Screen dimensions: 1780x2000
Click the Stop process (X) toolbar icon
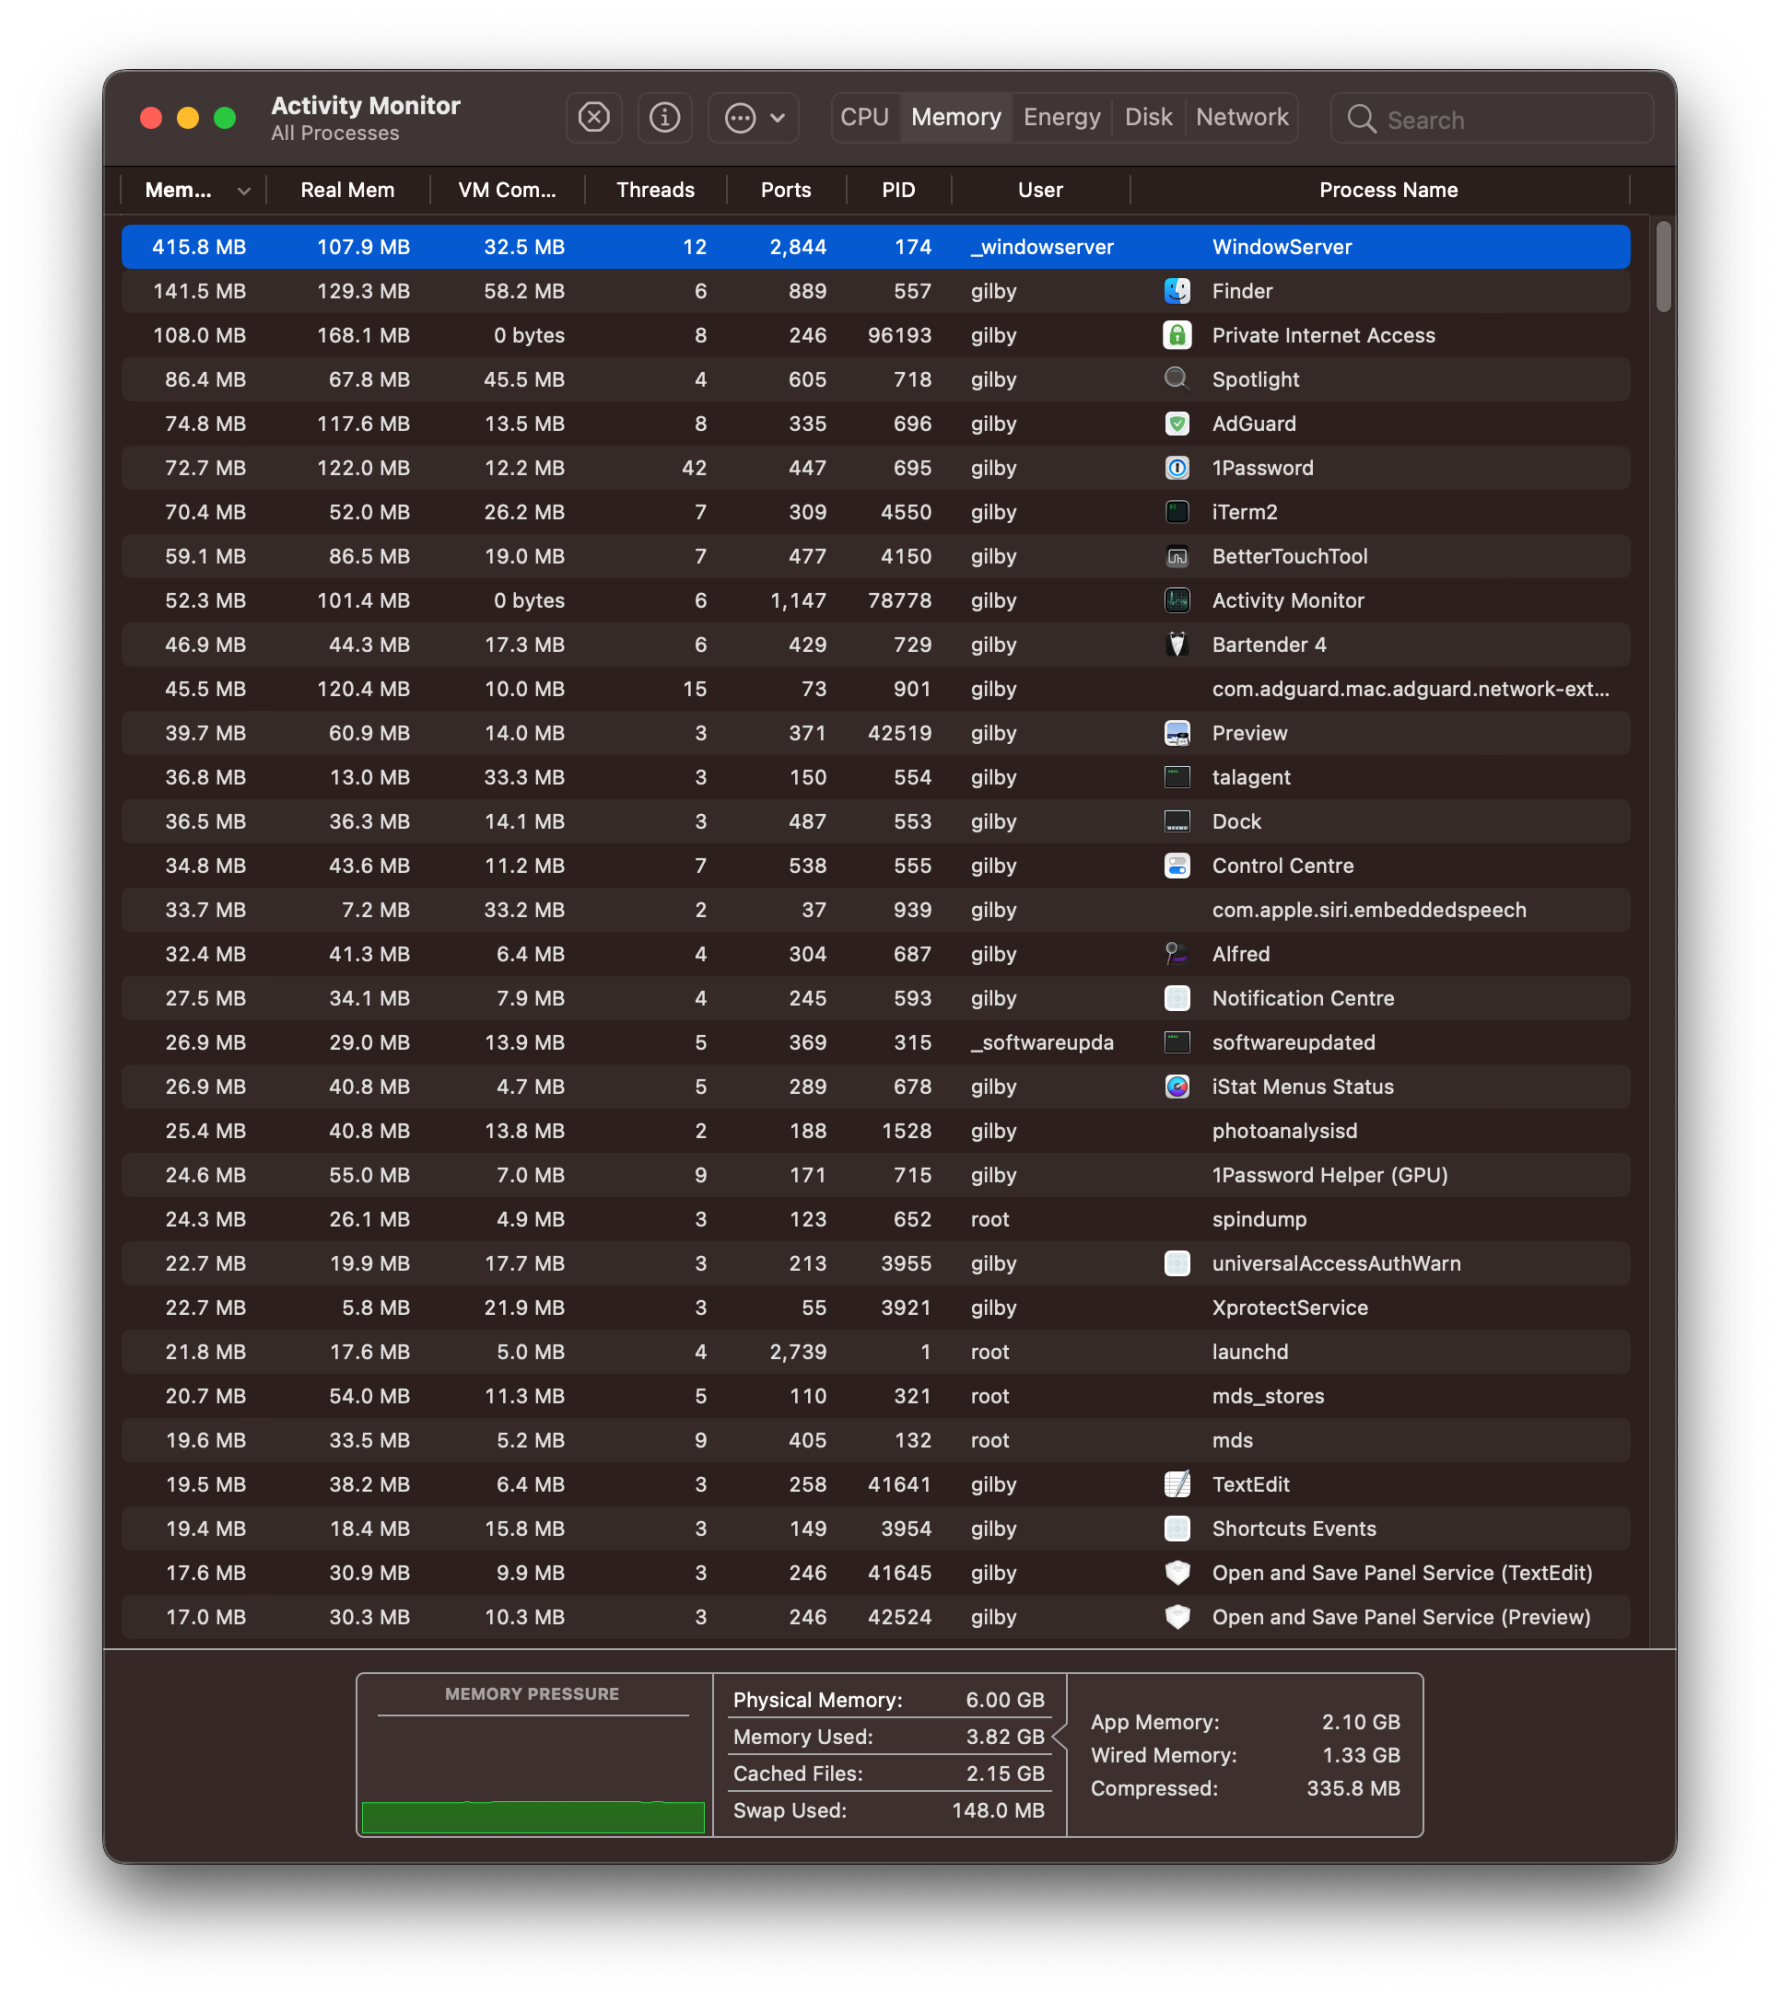point(594,118)
